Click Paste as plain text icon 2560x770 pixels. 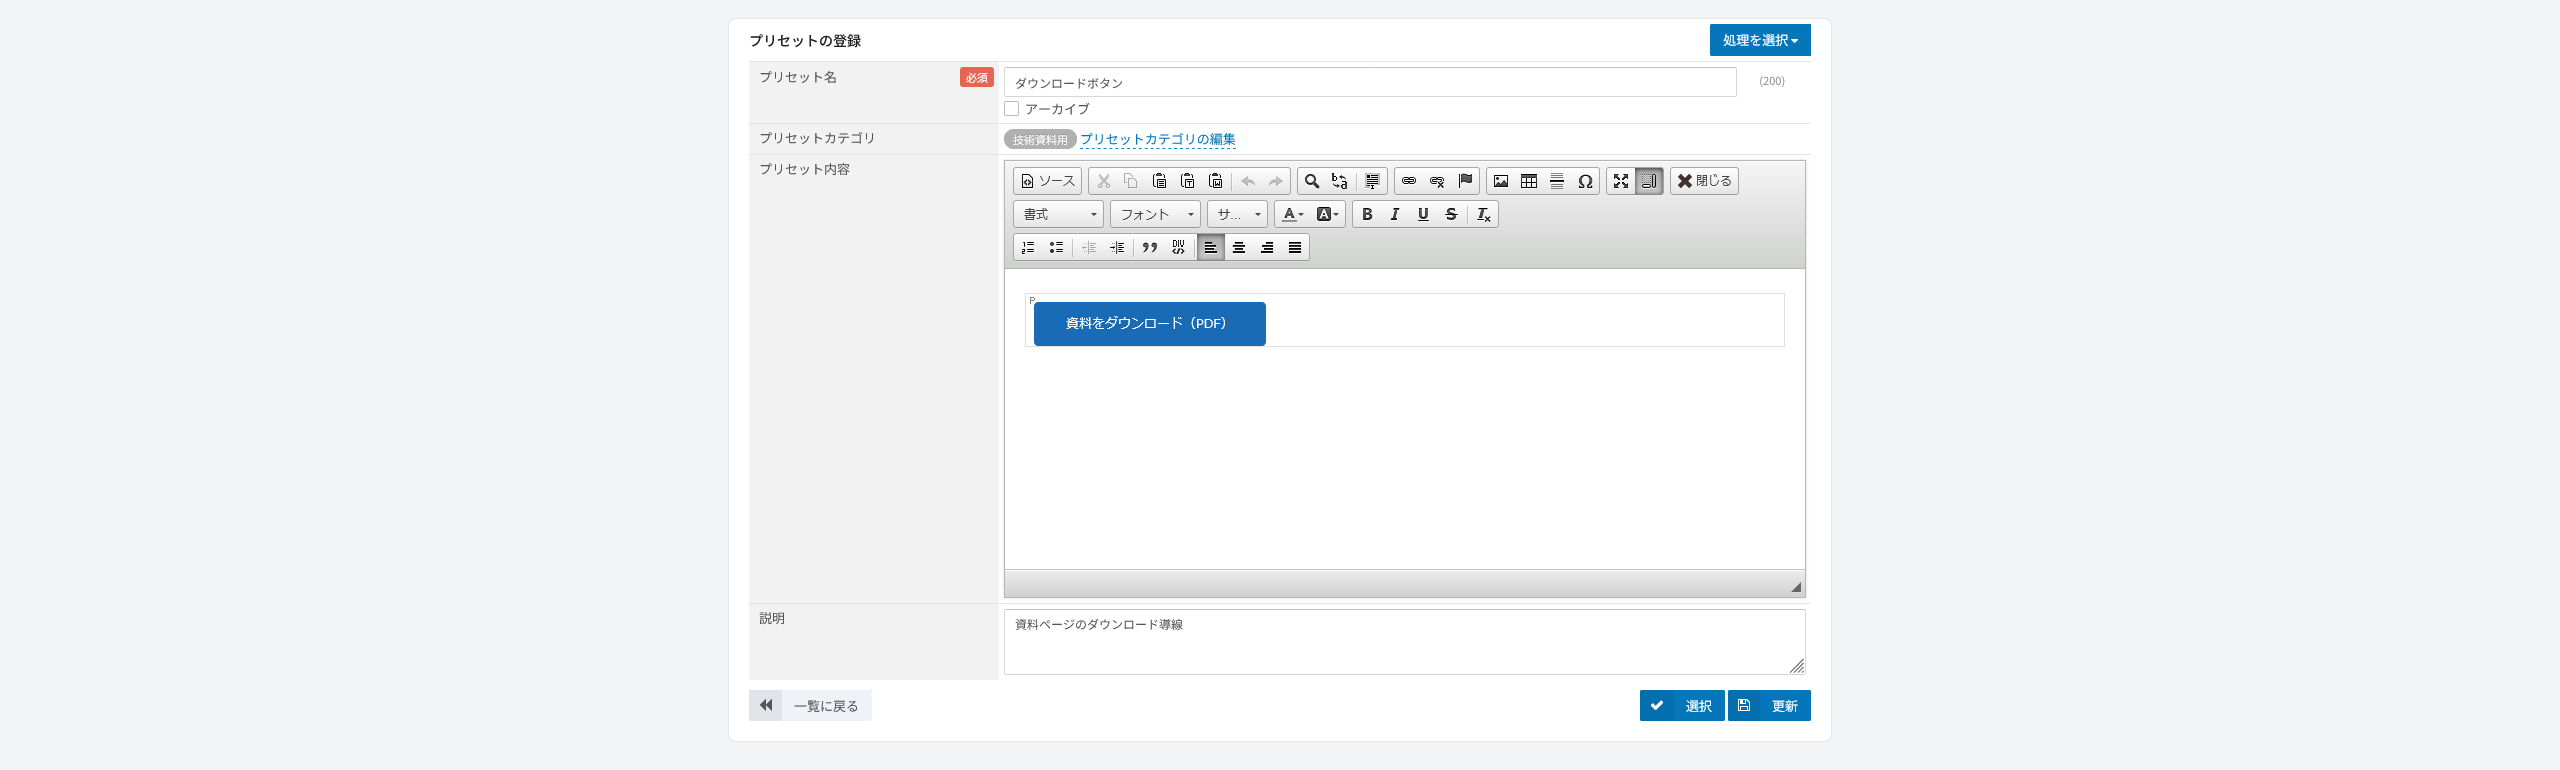1187,181
